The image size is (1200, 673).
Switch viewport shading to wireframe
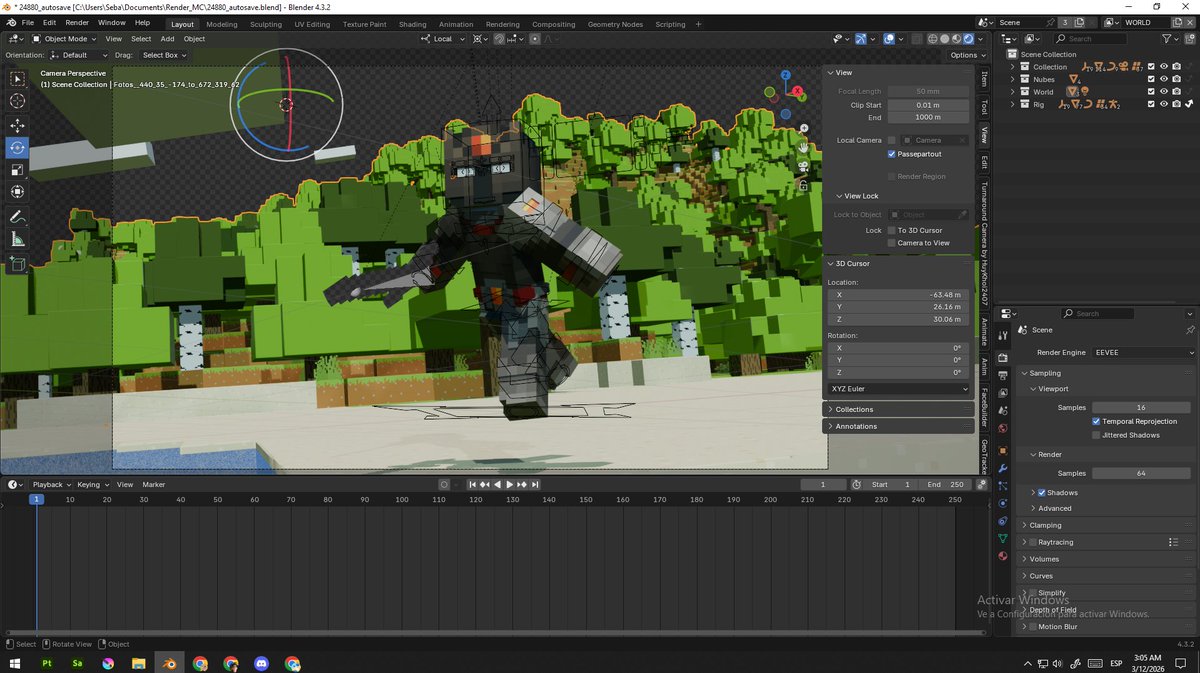932,39
